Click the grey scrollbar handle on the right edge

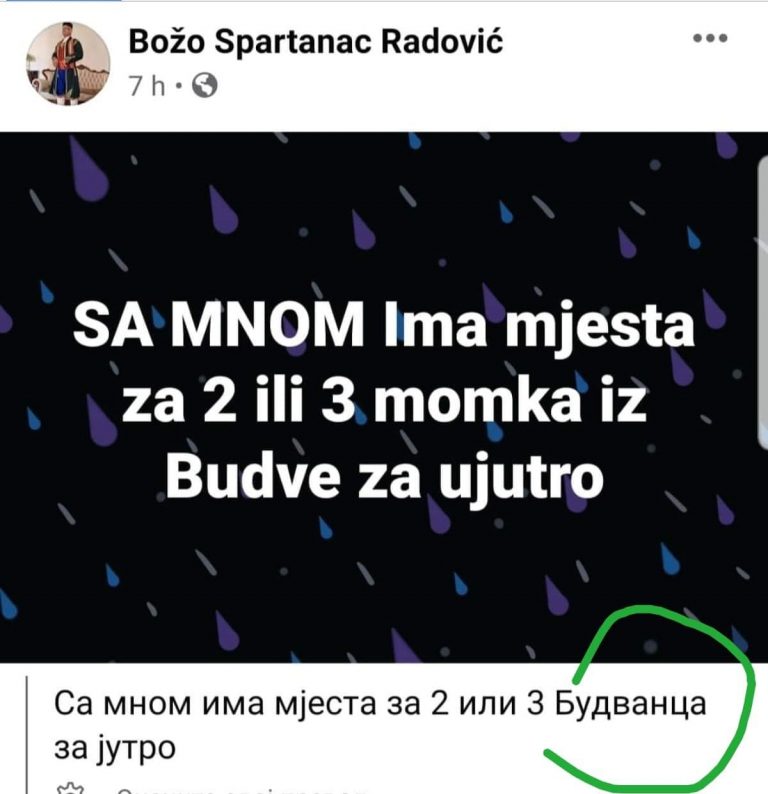tap(762, 303)
